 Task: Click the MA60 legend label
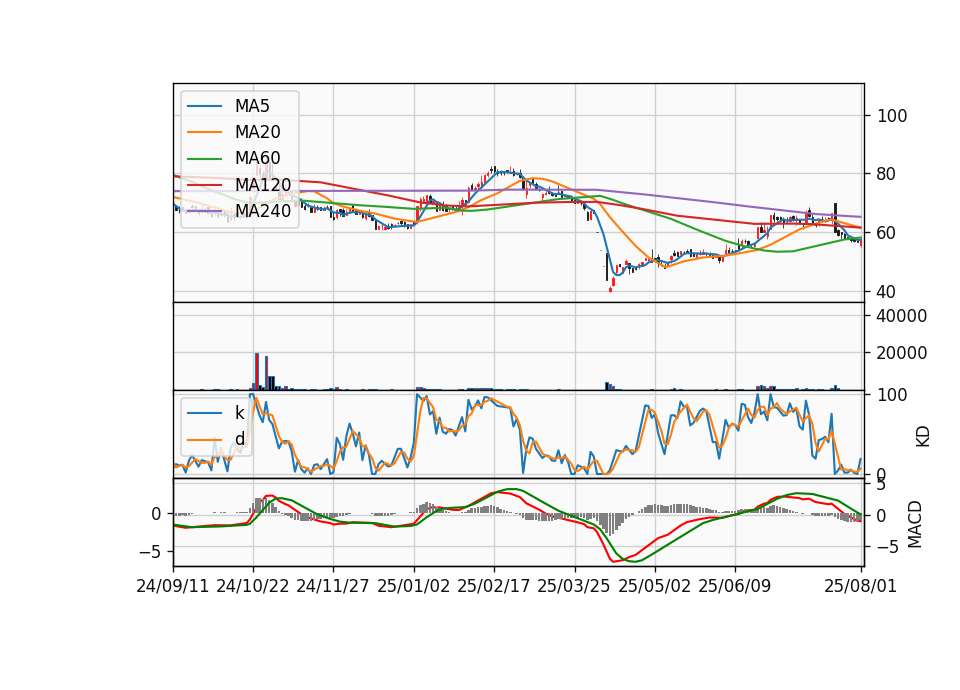pos(257,159)
